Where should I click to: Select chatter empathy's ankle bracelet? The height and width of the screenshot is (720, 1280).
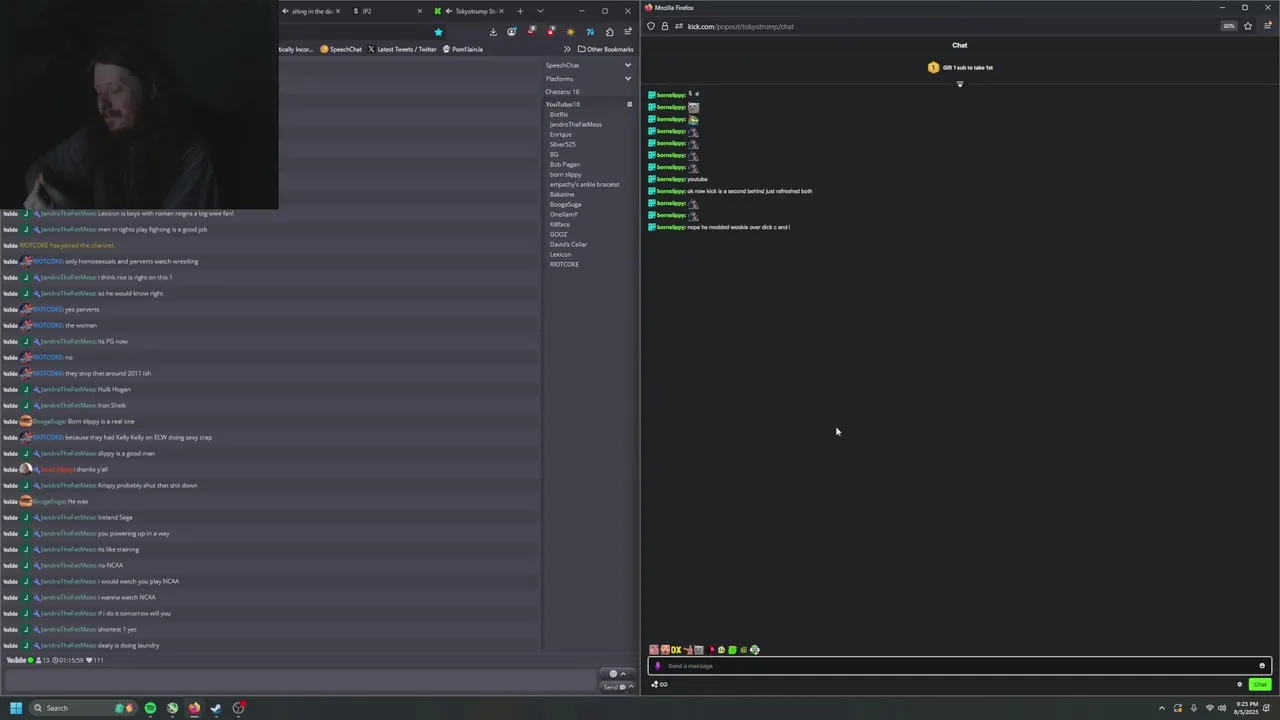(x=584, y=184)
